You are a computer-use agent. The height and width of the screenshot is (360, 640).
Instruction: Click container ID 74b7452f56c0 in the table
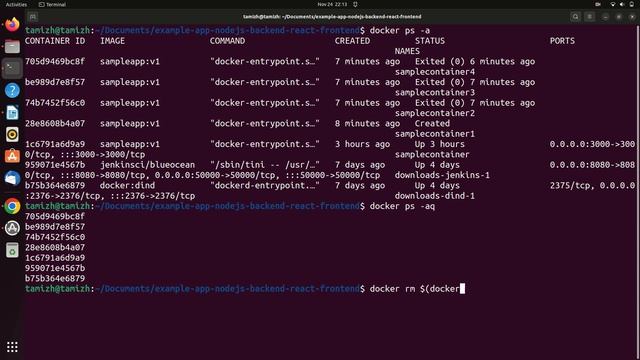pyautogui.click(x=55, y=103)
